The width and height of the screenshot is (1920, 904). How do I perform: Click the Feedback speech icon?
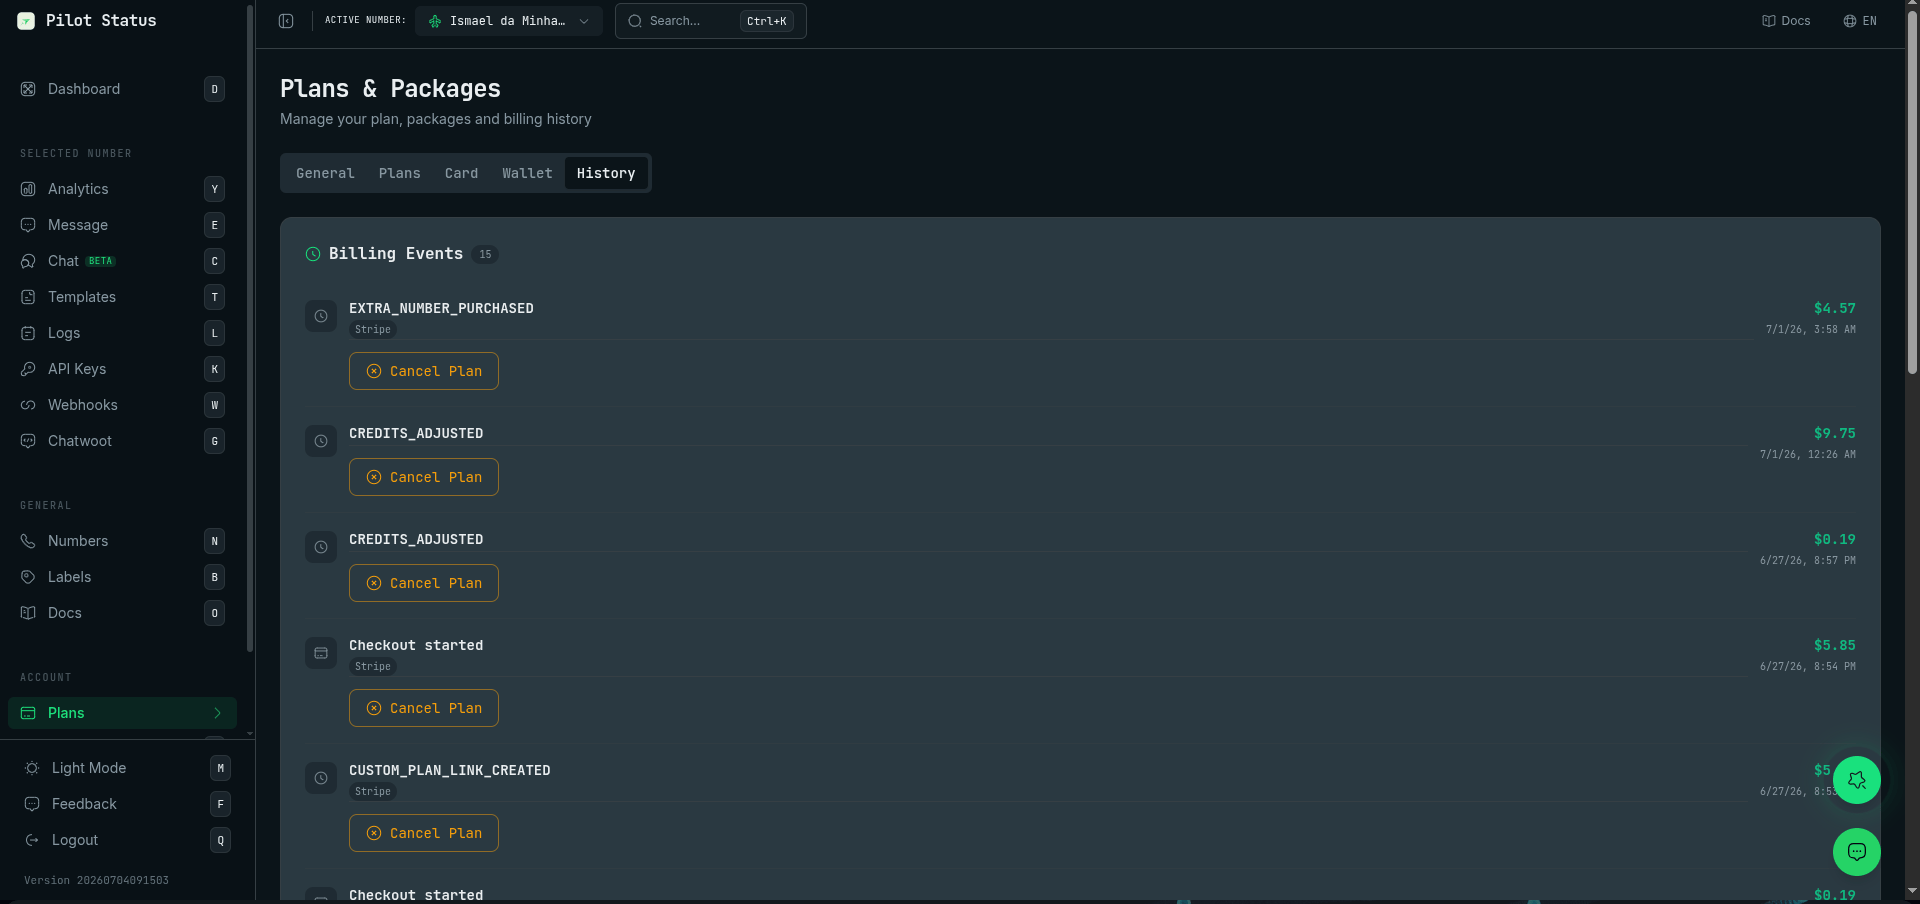32,804
